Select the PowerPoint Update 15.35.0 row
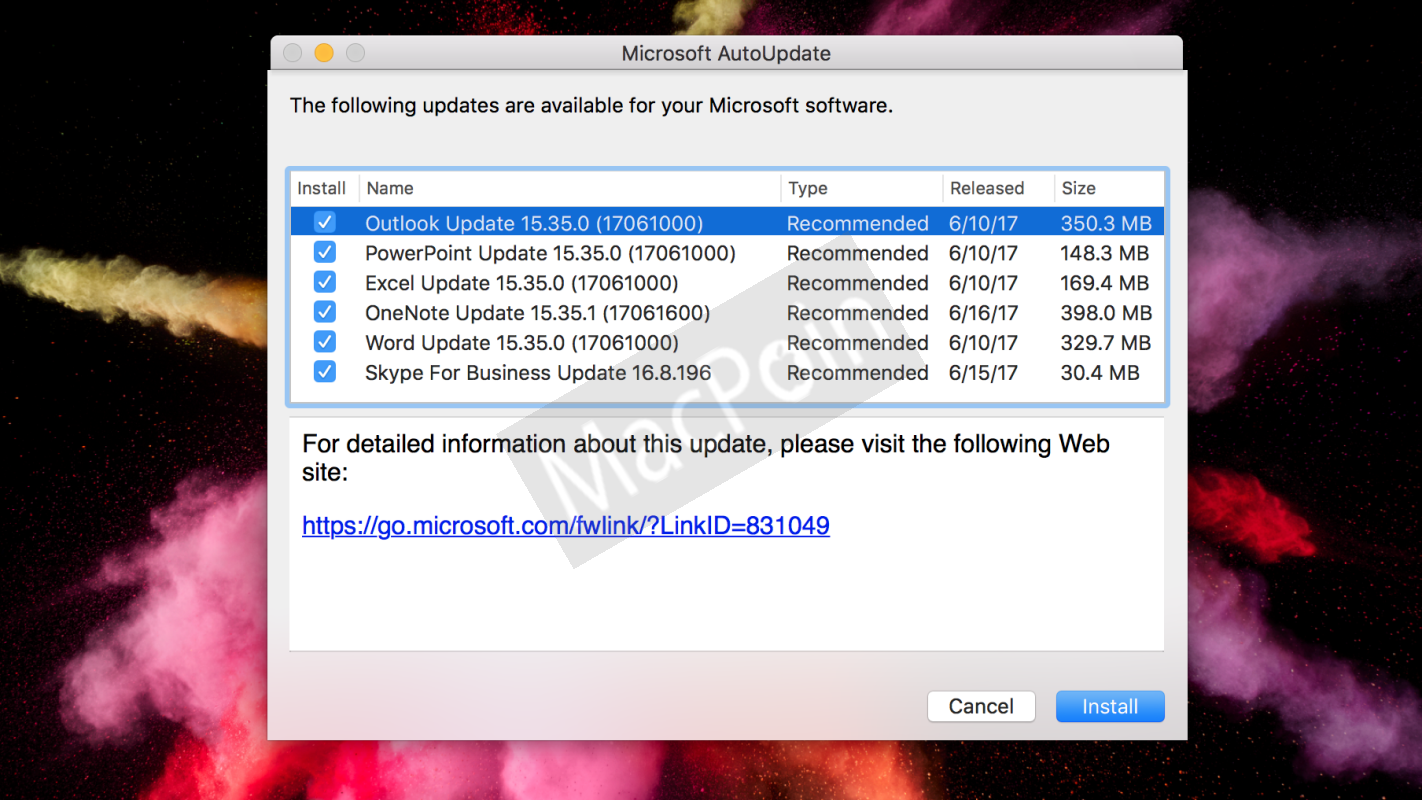 point(550,253)
